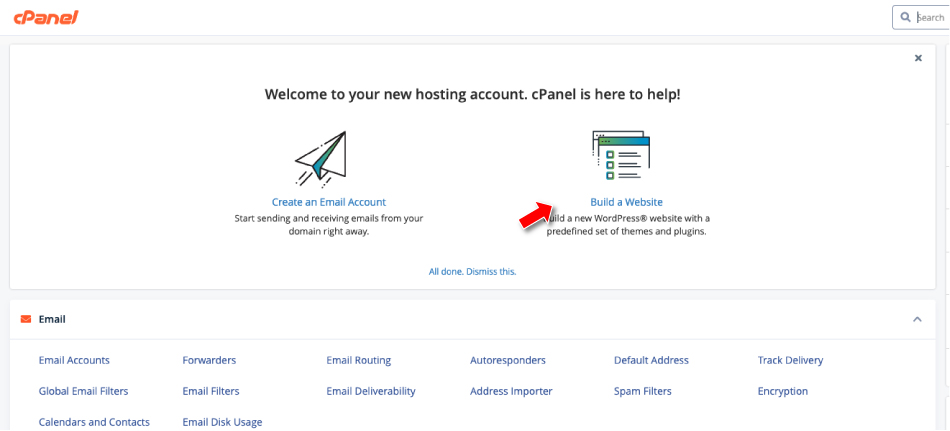Open Email Deliverability page
The image size is (950, 431).
point(370,391)
